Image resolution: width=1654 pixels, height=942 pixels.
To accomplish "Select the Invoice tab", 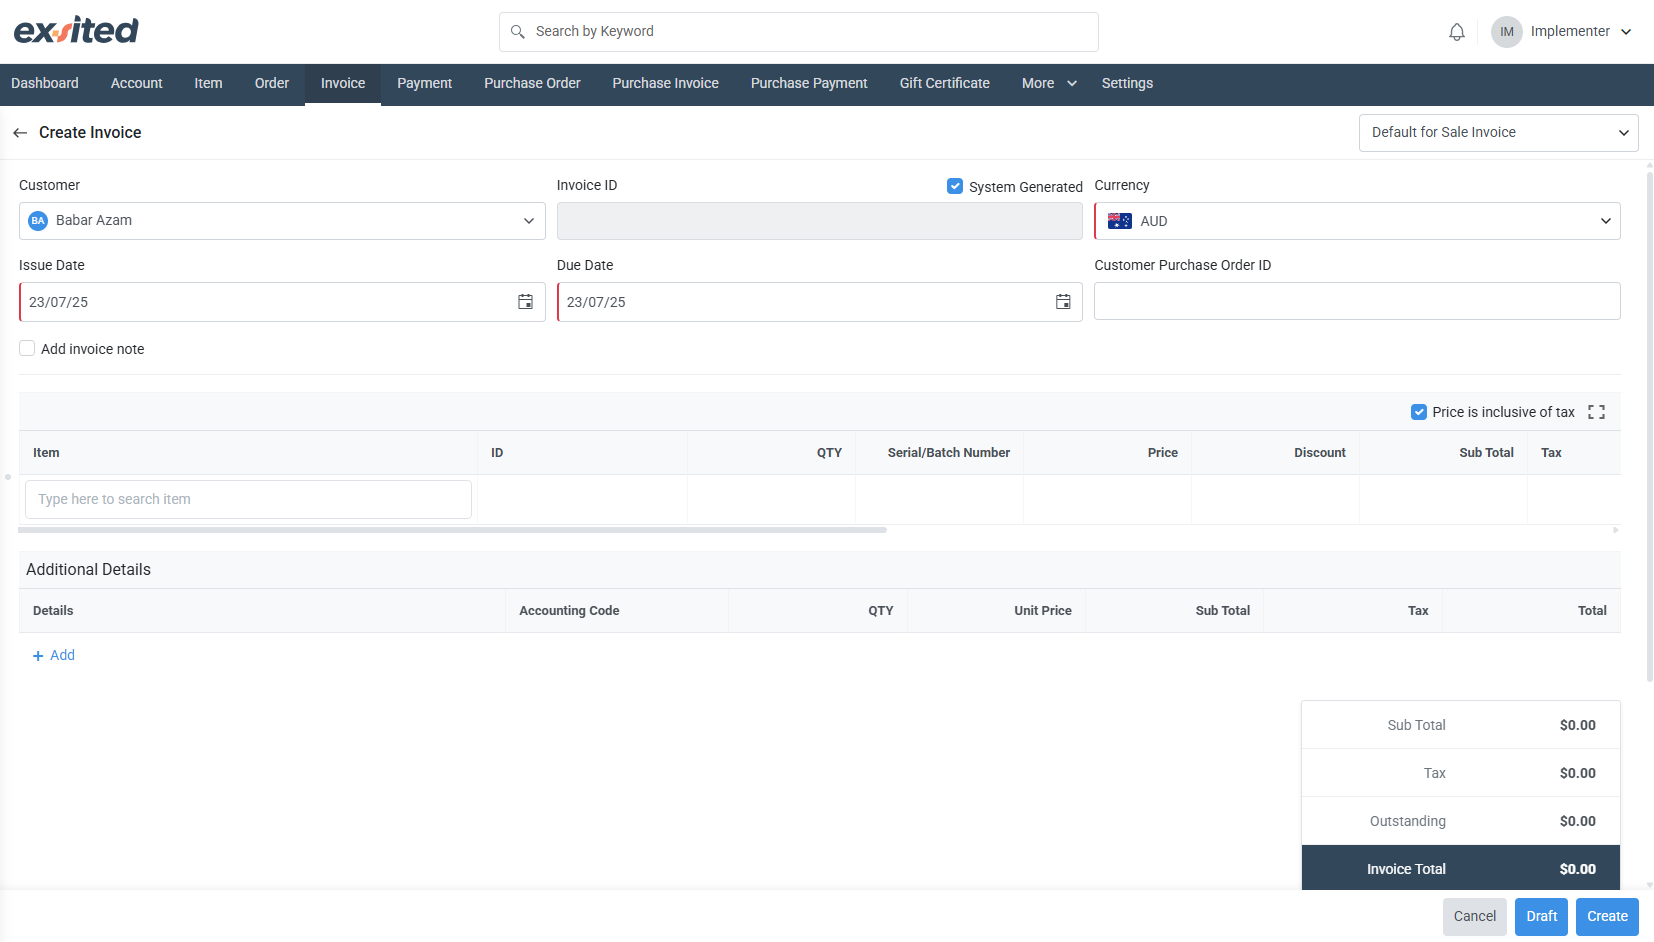I will click(343, 84).
